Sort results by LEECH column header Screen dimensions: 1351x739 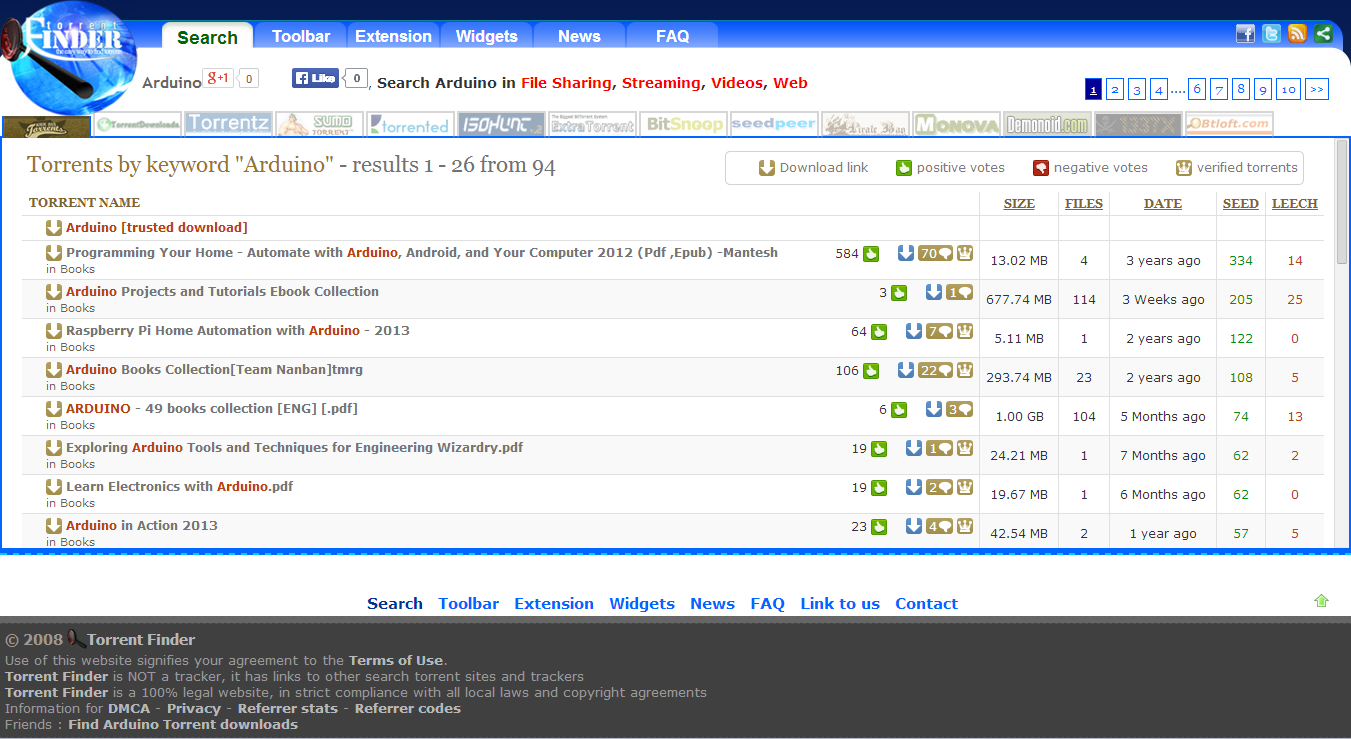click(1295, 204)
